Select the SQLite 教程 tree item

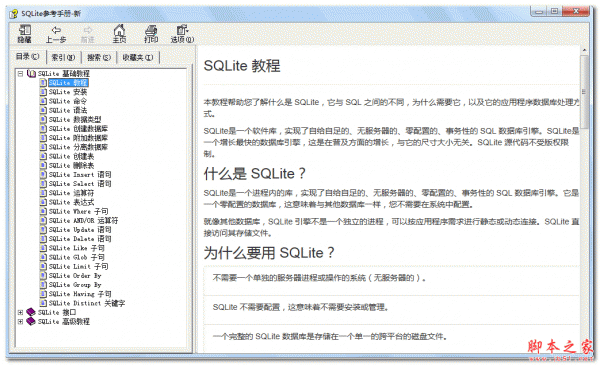[68, 83]
